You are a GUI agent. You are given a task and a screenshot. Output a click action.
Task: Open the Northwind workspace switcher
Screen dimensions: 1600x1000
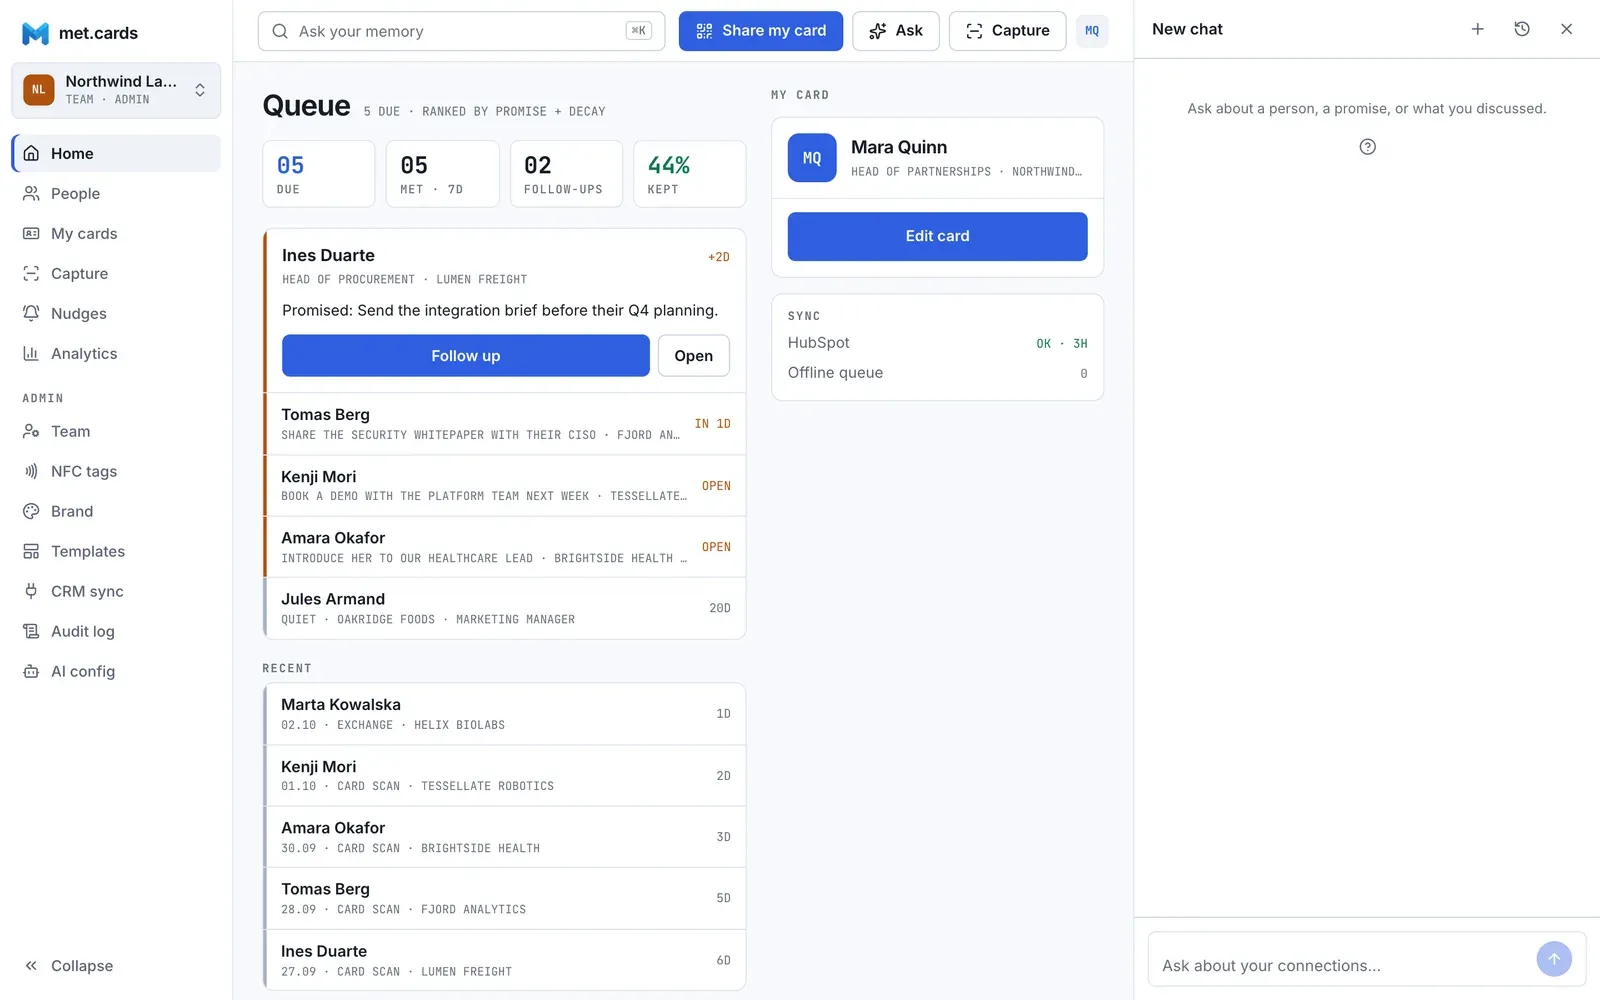[x=116, y=90]
